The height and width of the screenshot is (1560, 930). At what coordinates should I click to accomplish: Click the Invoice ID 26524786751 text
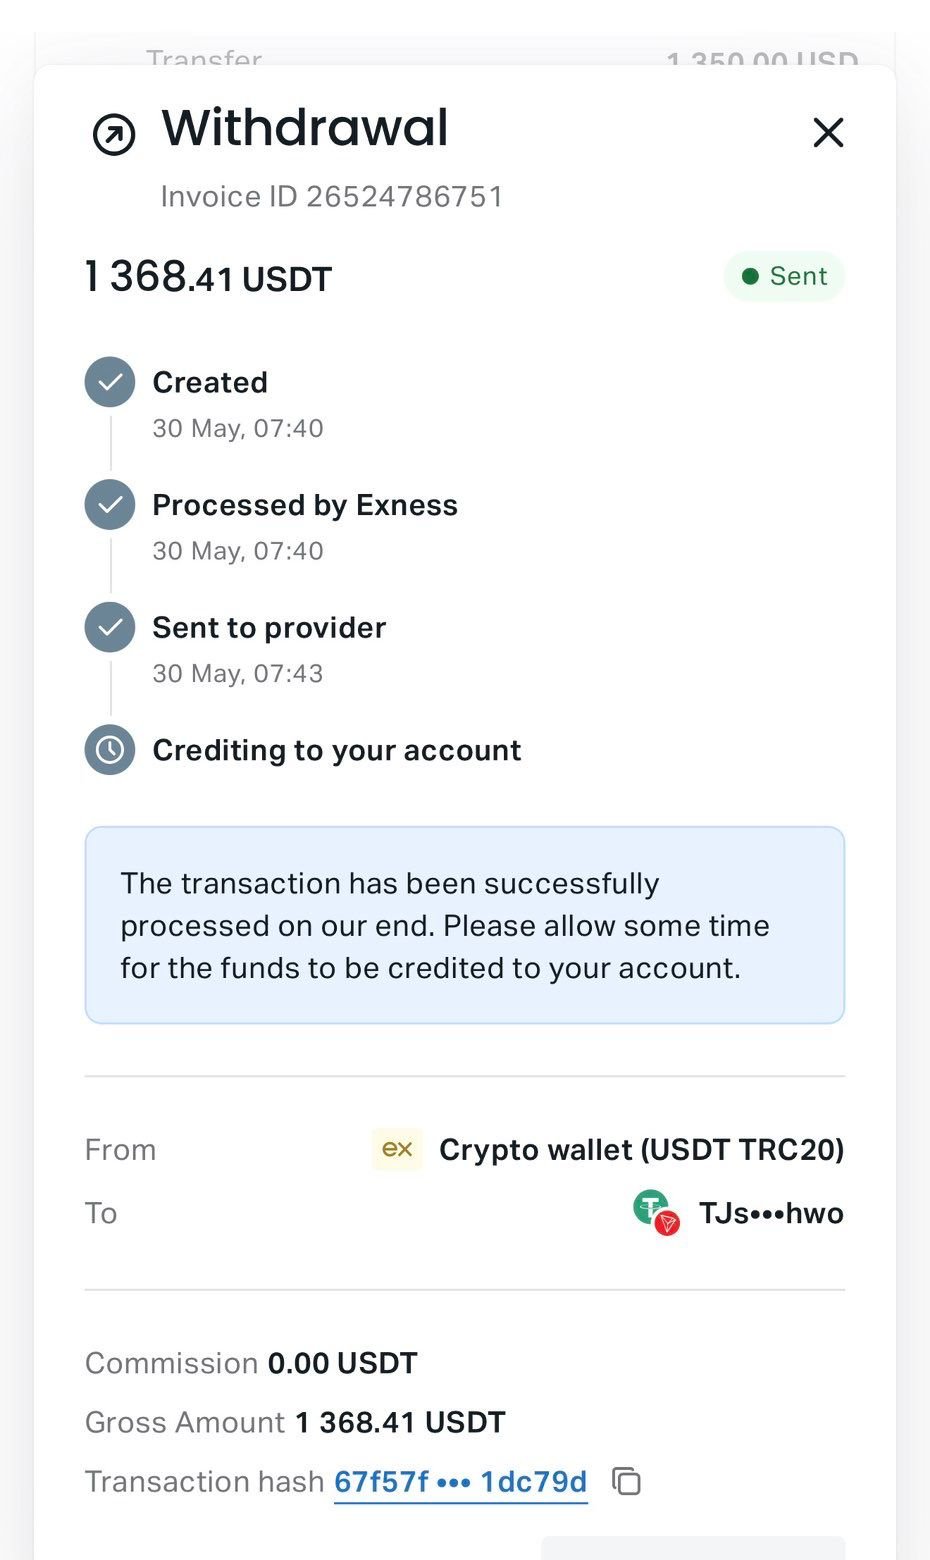(x=331, y=196)
